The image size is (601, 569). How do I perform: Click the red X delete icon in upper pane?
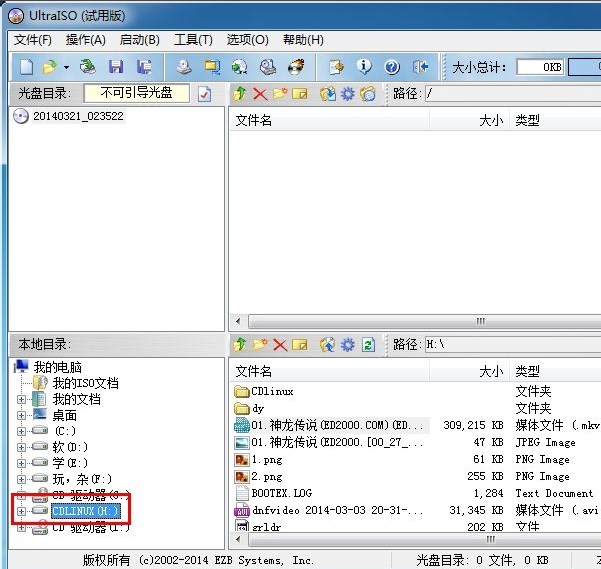click(x=260, y=94)
